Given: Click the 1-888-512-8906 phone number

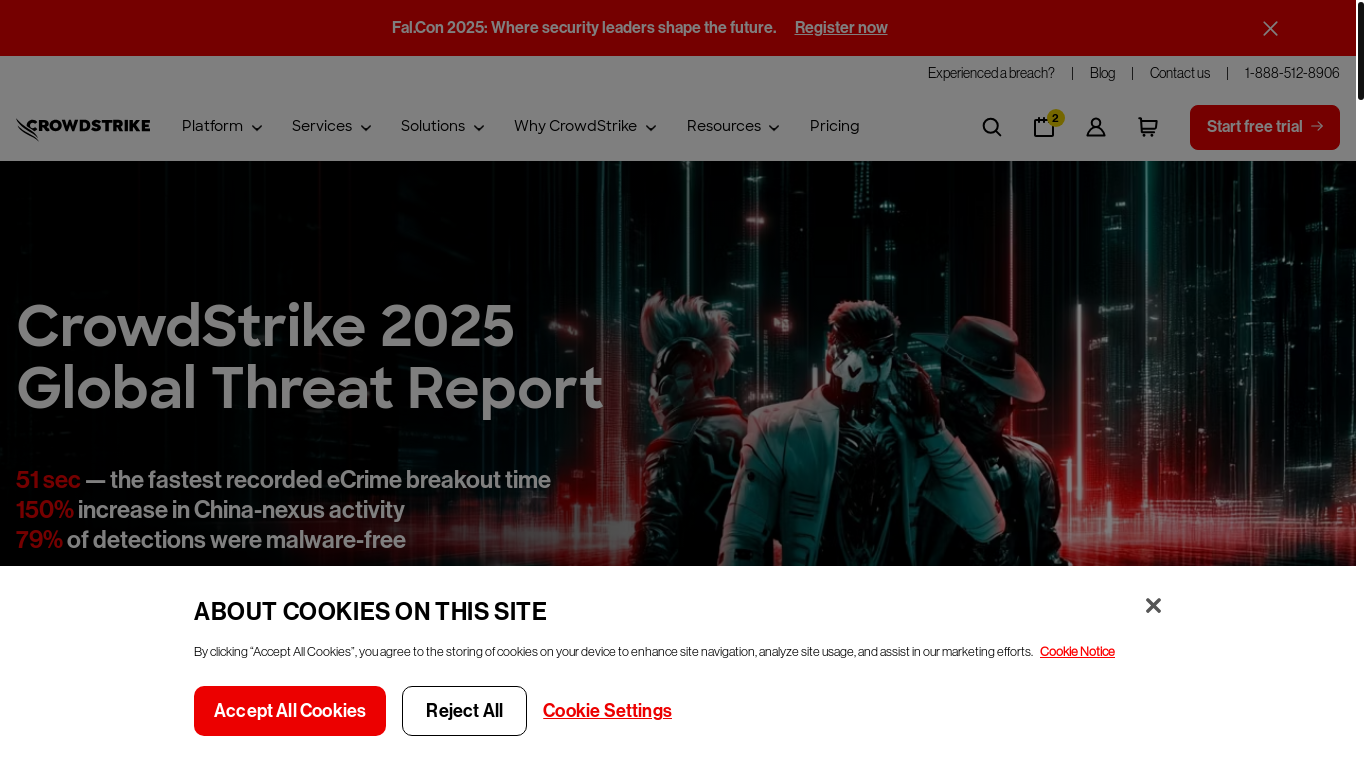Looking at the screenshot, I should (1292, 73).
